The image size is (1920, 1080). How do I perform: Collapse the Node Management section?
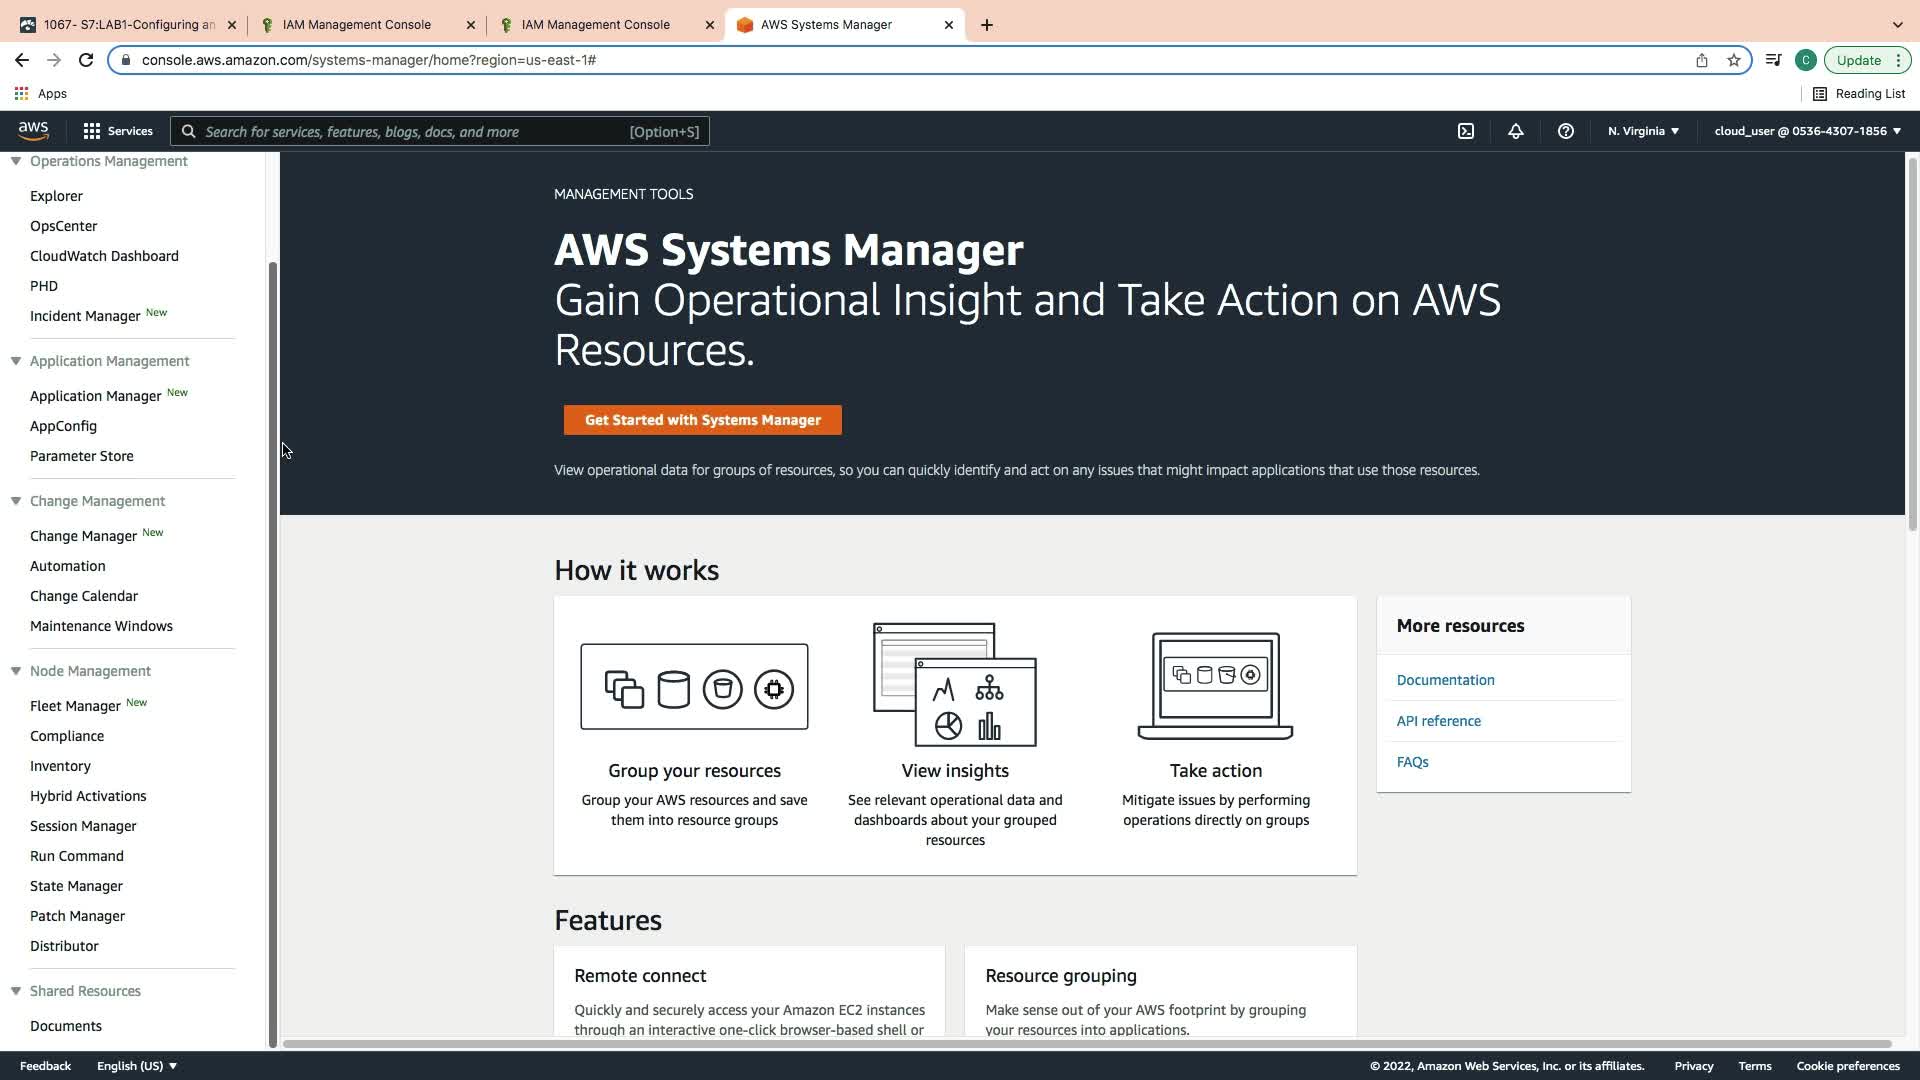16,671
